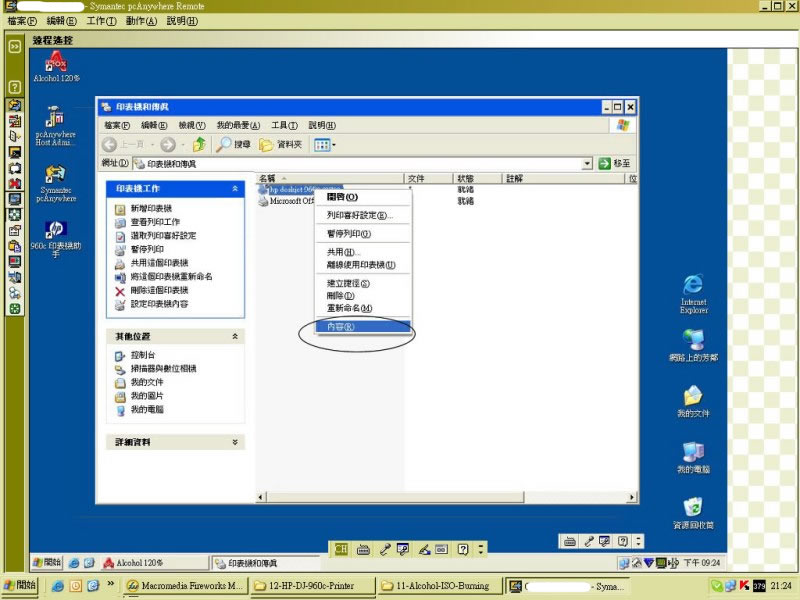Click the remote 開始 Start button
The height and width of the screenshot is (600, 800).
pyautogui.click(x=46, y=562)
